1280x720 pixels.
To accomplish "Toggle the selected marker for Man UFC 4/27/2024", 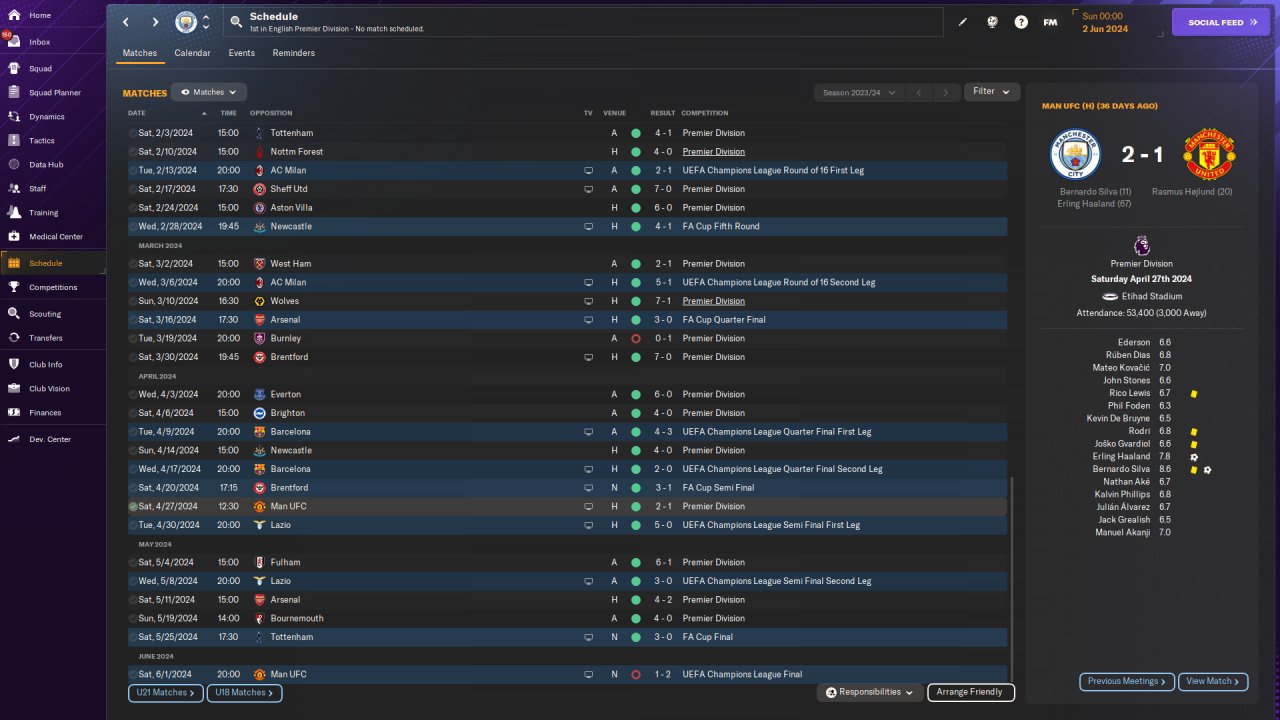I will tap(133, 506).
